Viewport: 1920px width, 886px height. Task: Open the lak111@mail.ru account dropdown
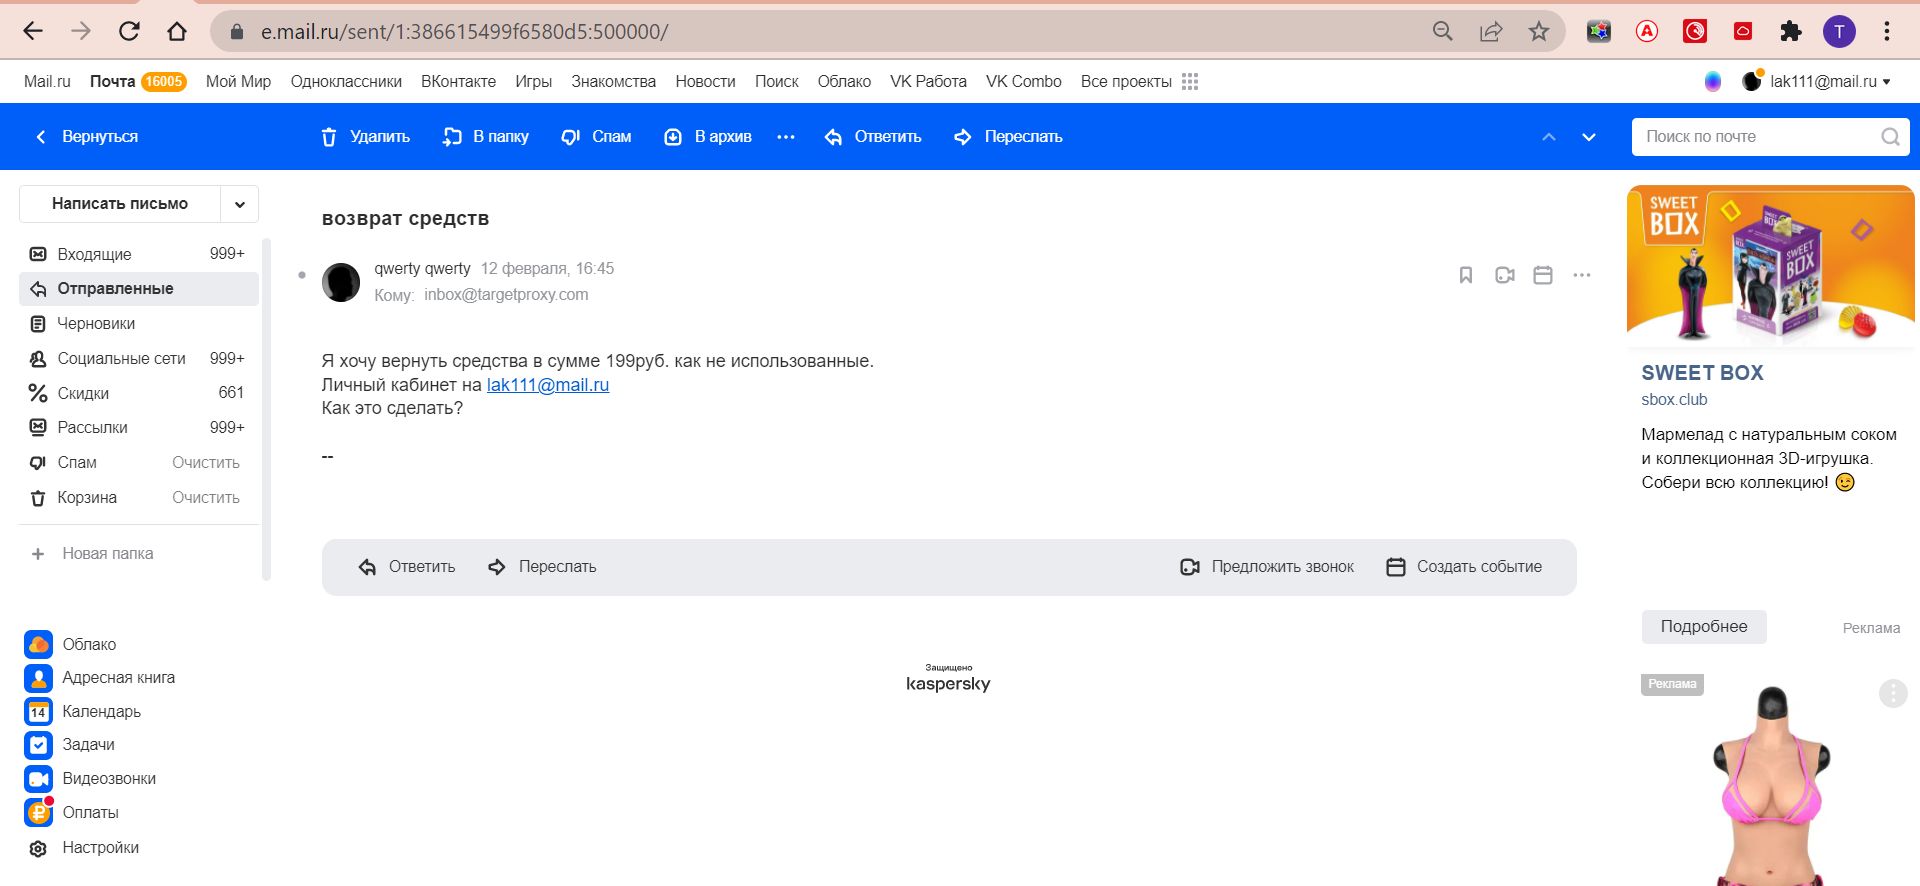(1829, 82)
